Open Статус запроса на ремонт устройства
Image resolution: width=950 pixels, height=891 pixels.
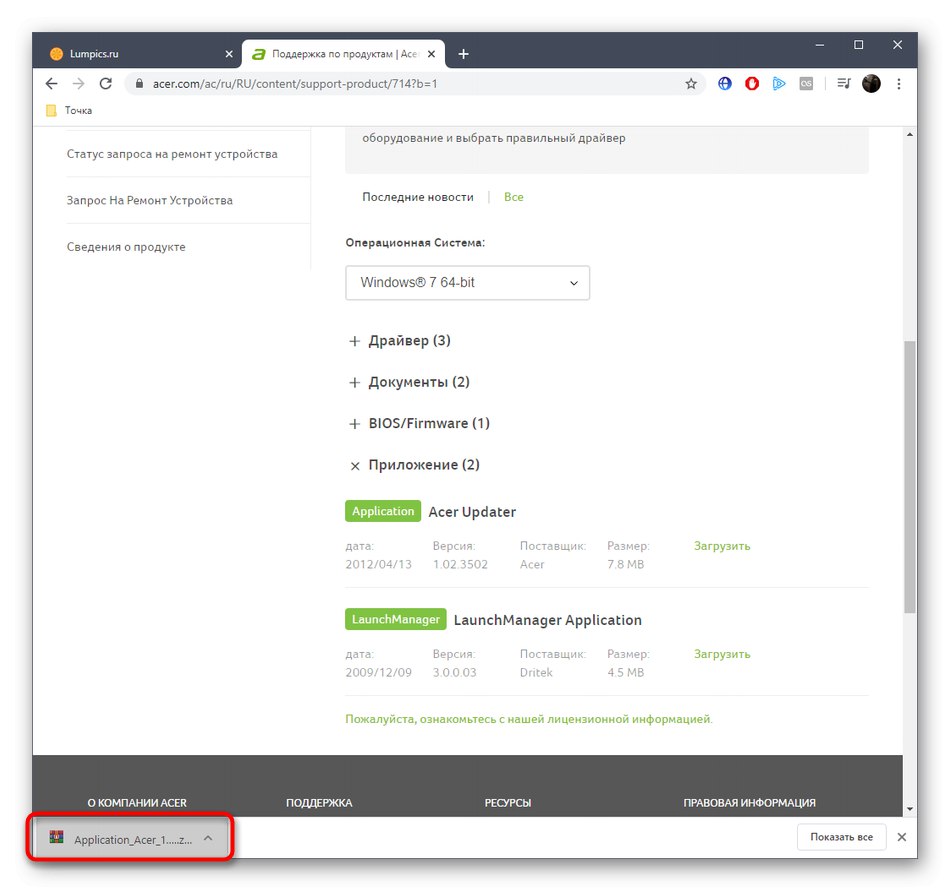pos(172,154)
